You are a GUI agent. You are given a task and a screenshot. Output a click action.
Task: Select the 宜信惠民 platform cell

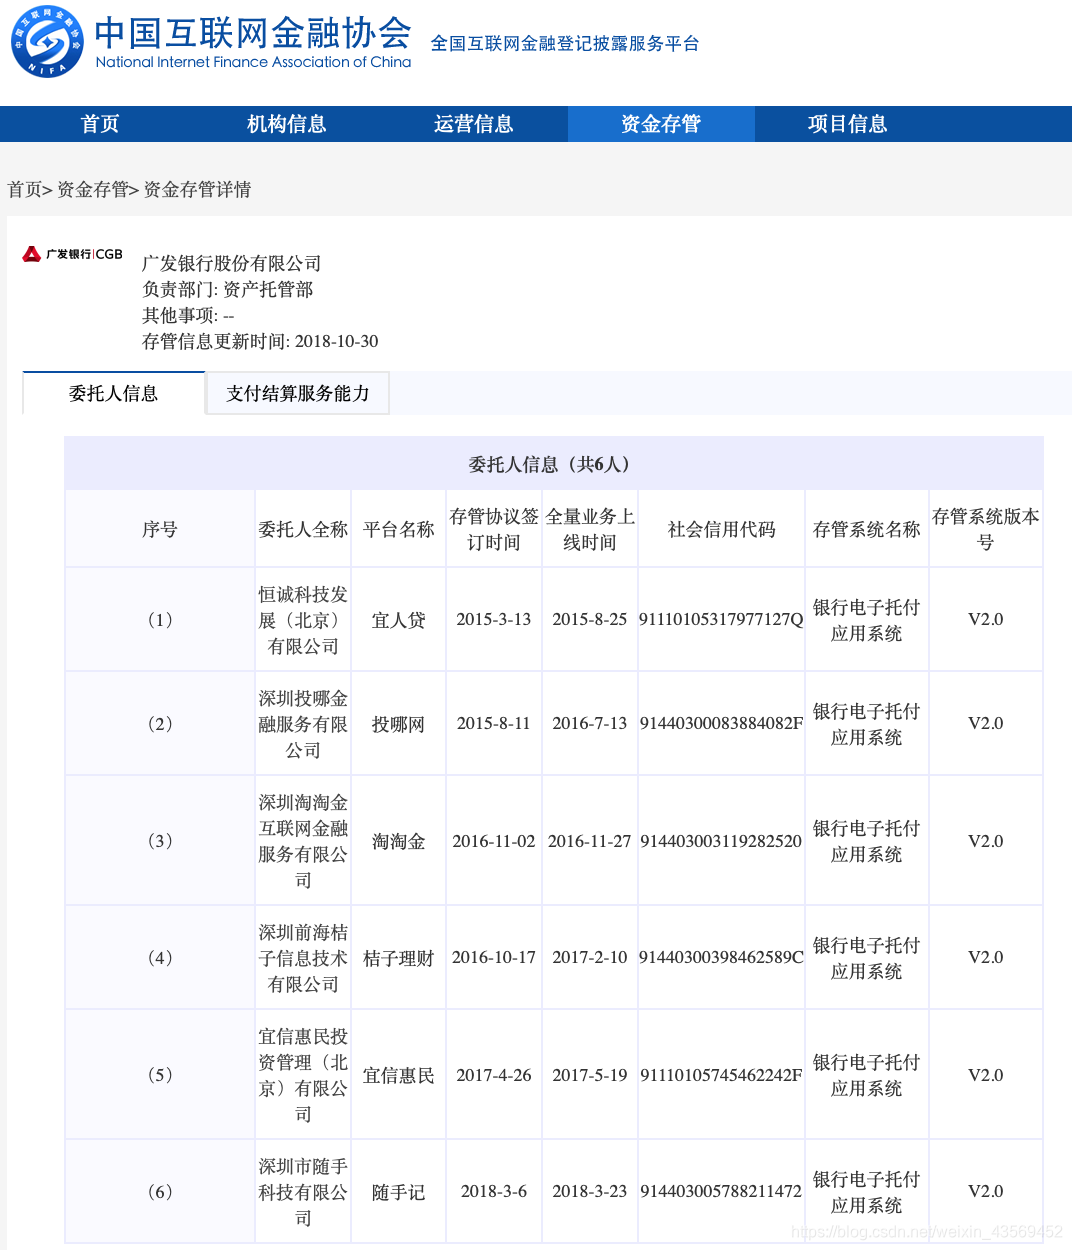click(399, 1075)
